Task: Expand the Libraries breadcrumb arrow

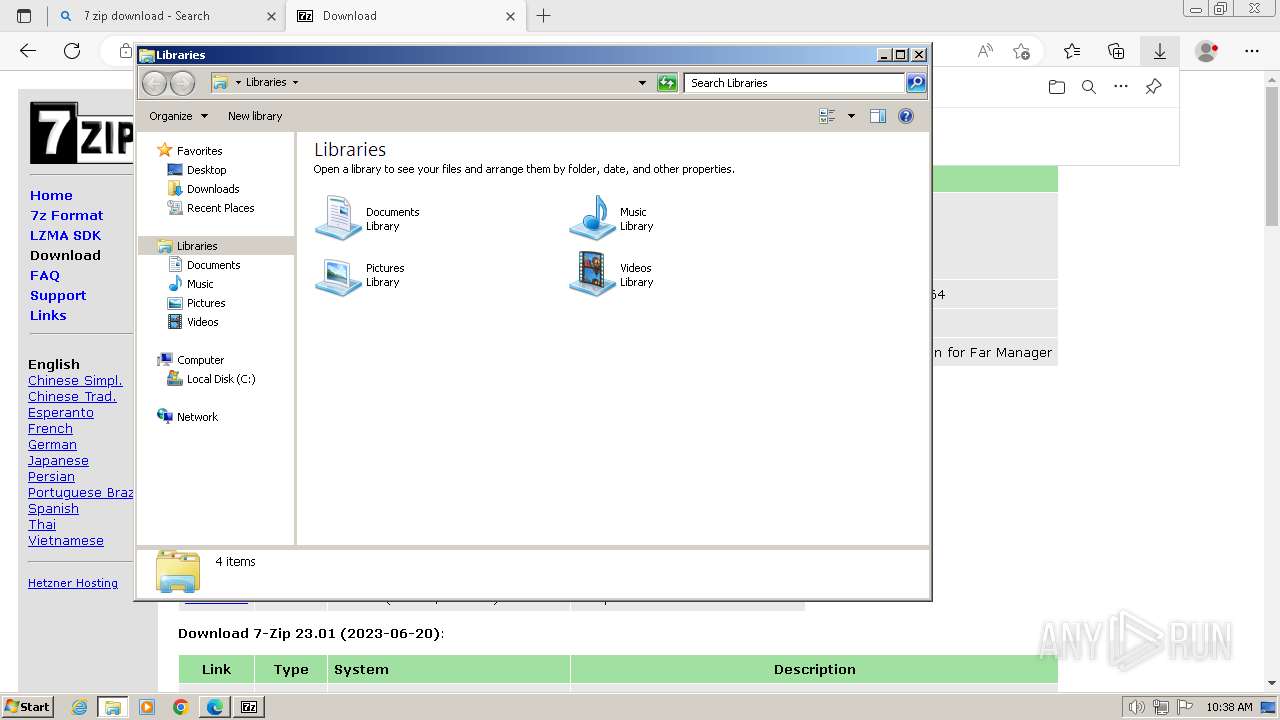Action: click(x=295, y=83)
